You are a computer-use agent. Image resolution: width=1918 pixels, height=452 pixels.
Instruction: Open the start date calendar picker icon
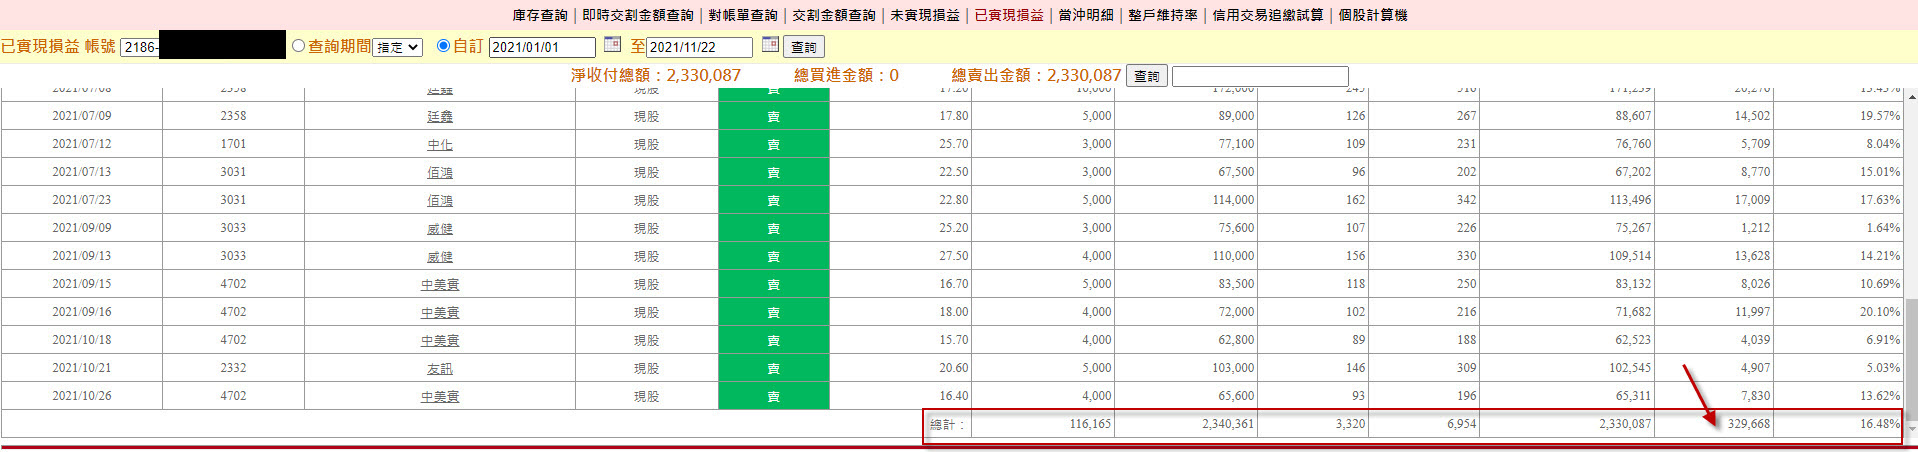click(x=613, y=44)
